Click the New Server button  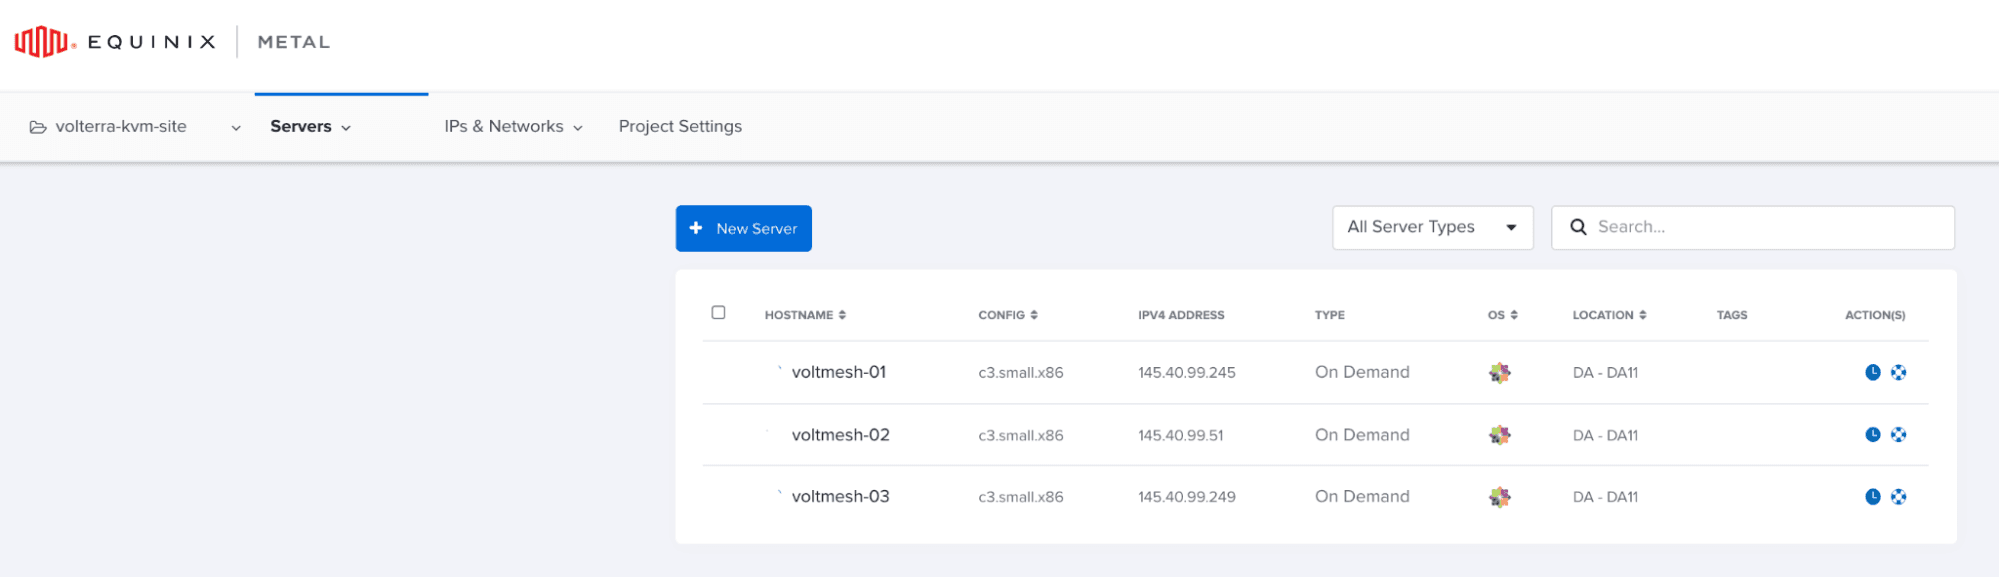tap(743, 228)
